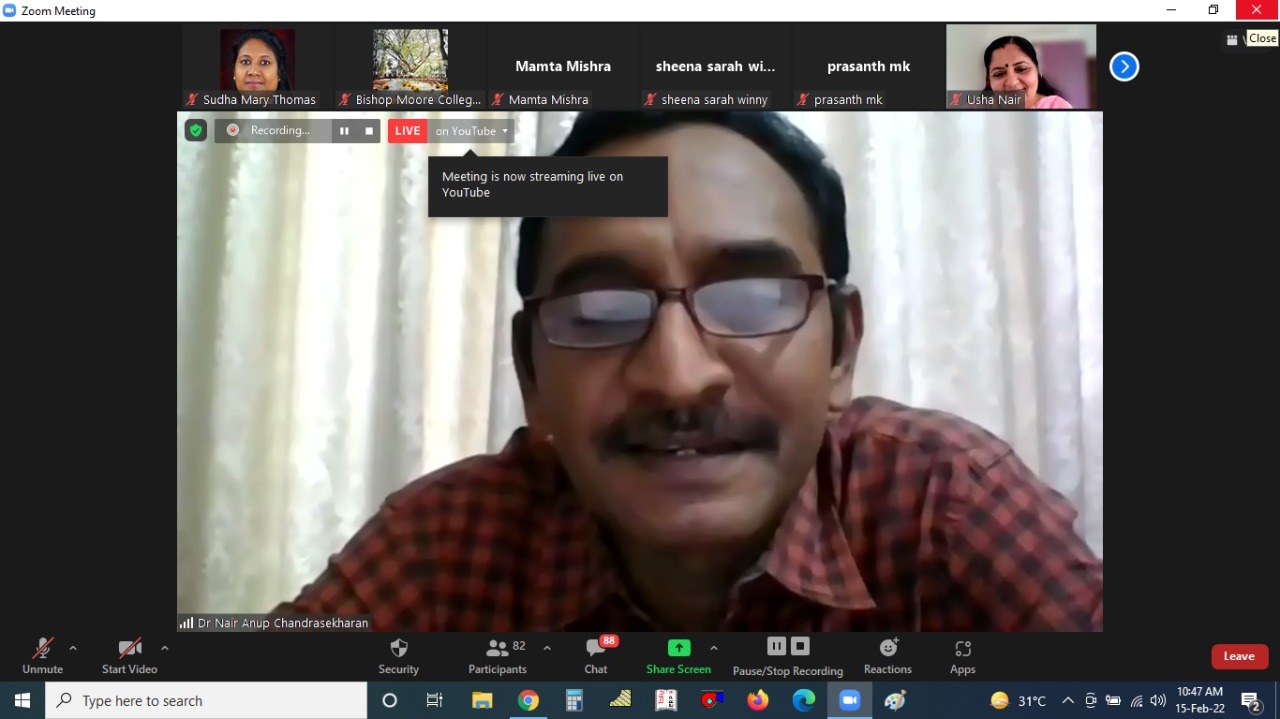Click the red Leave button
Screen dimensions: 1280x719
point(1239,656)
